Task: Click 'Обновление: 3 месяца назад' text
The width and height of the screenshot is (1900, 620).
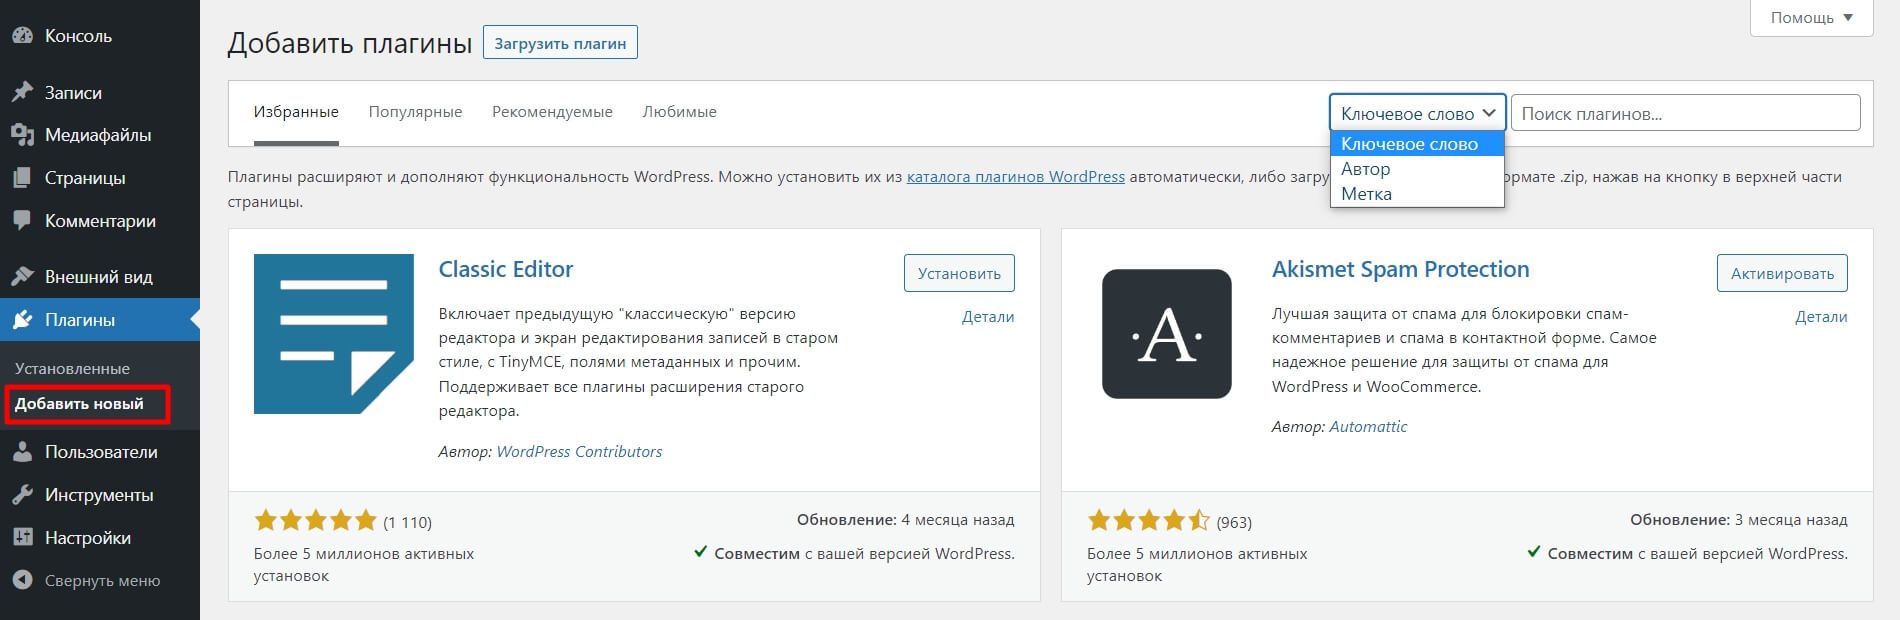Action: tap(1739, 520)
